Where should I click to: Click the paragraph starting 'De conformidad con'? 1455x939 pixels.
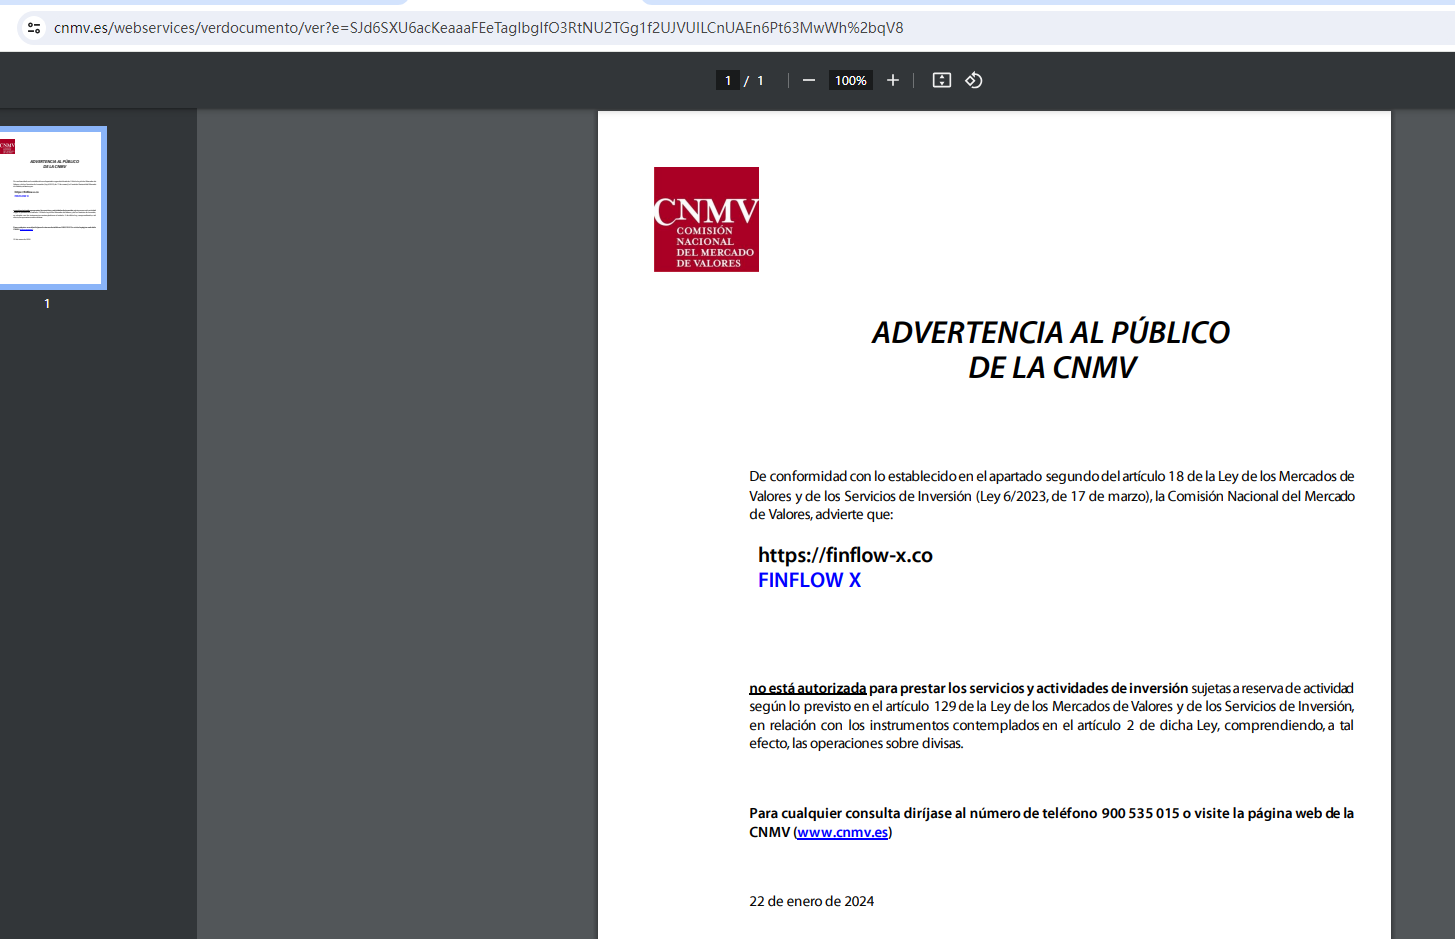(1052, 495)
